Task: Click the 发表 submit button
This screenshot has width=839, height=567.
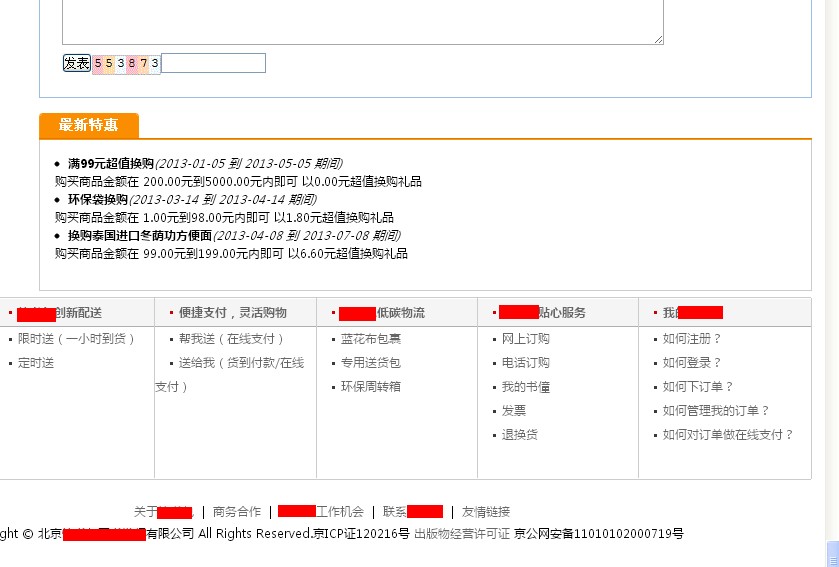Action: coord(76,63)
